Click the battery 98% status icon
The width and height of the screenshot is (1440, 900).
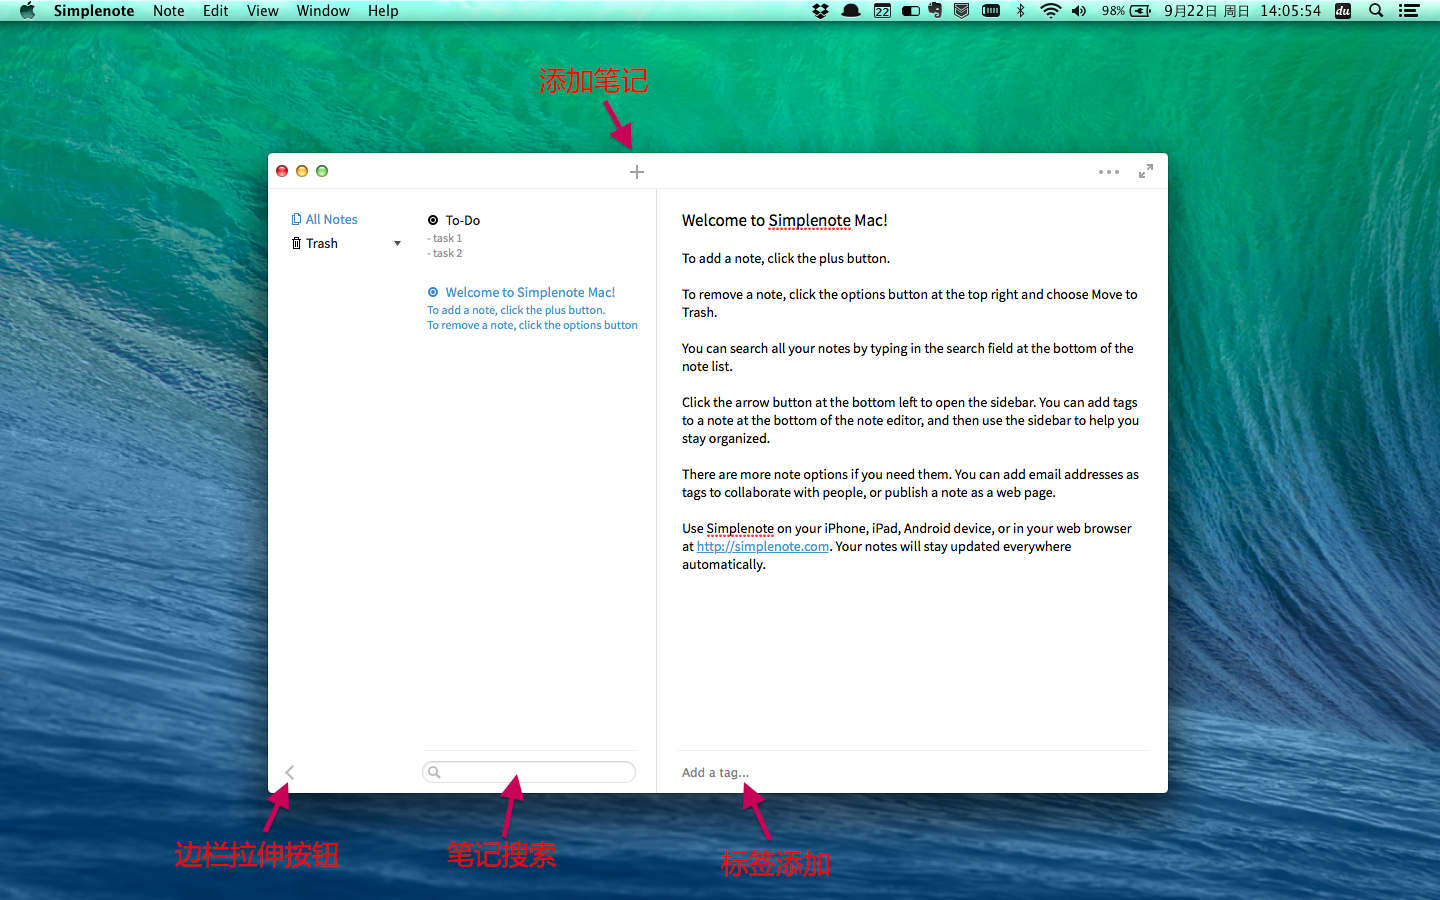1126,11
